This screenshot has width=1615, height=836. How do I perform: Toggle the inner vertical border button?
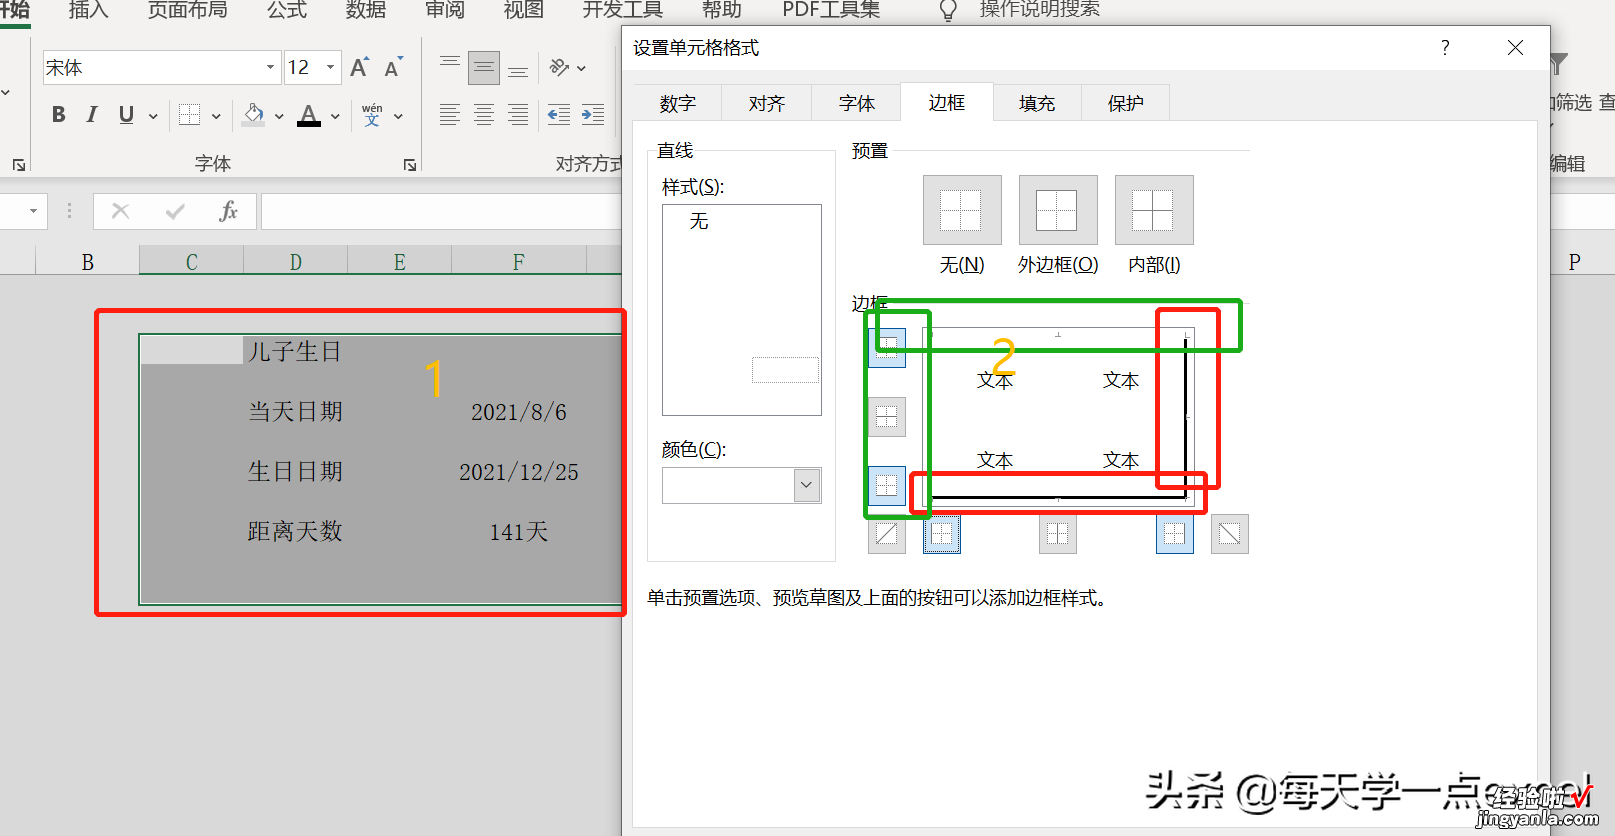pos(1058,534)
